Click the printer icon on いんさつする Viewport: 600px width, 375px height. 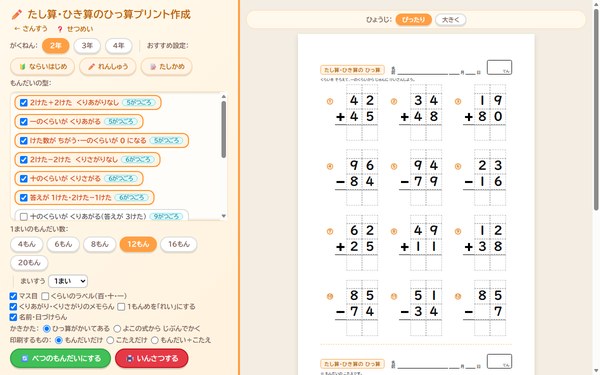pos(130,359)
